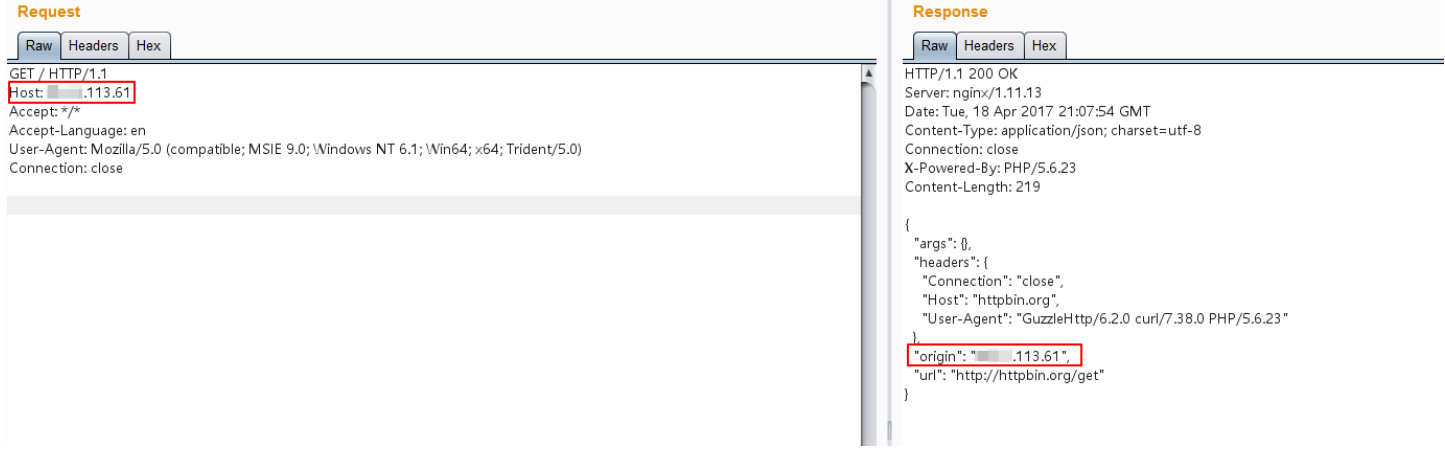Switch to the Response Raw tab
Image resolution: width=1445 pixels, height=457 pixels.
(934, 45)
